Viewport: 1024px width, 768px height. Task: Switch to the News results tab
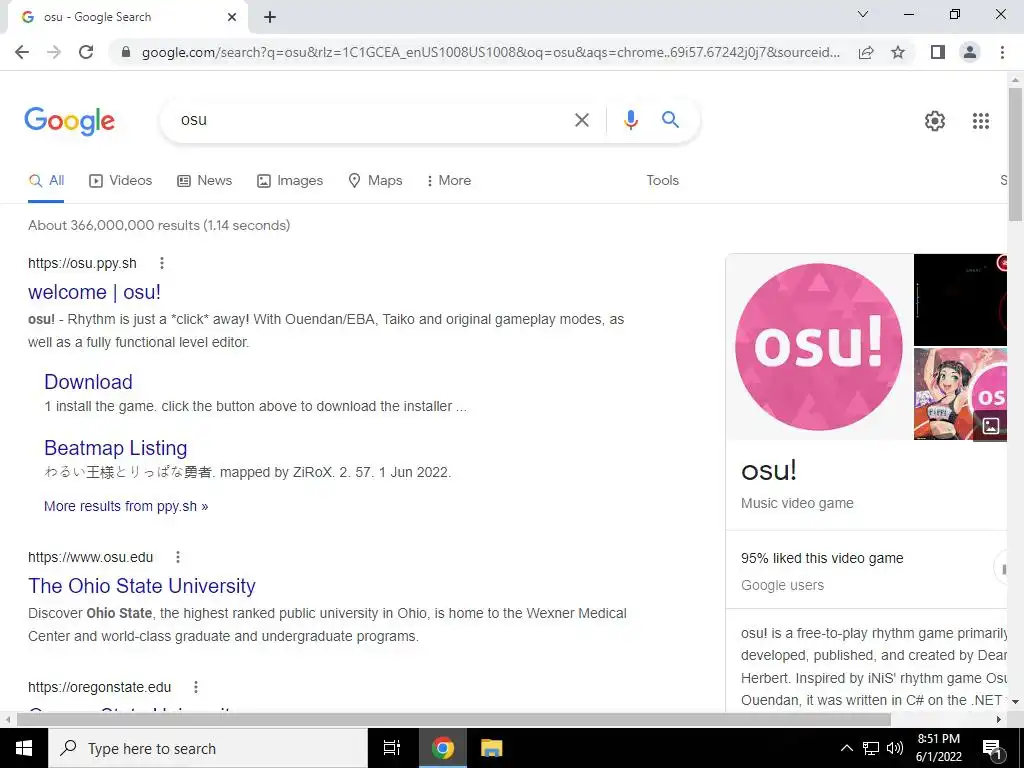(204, 181)
